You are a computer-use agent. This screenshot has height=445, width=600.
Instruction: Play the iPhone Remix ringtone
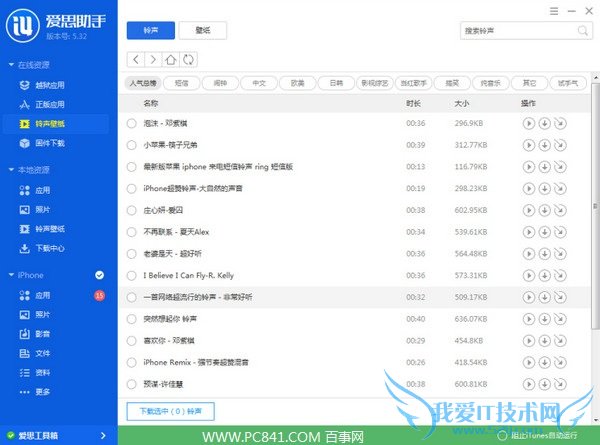[x=528, y=362]
